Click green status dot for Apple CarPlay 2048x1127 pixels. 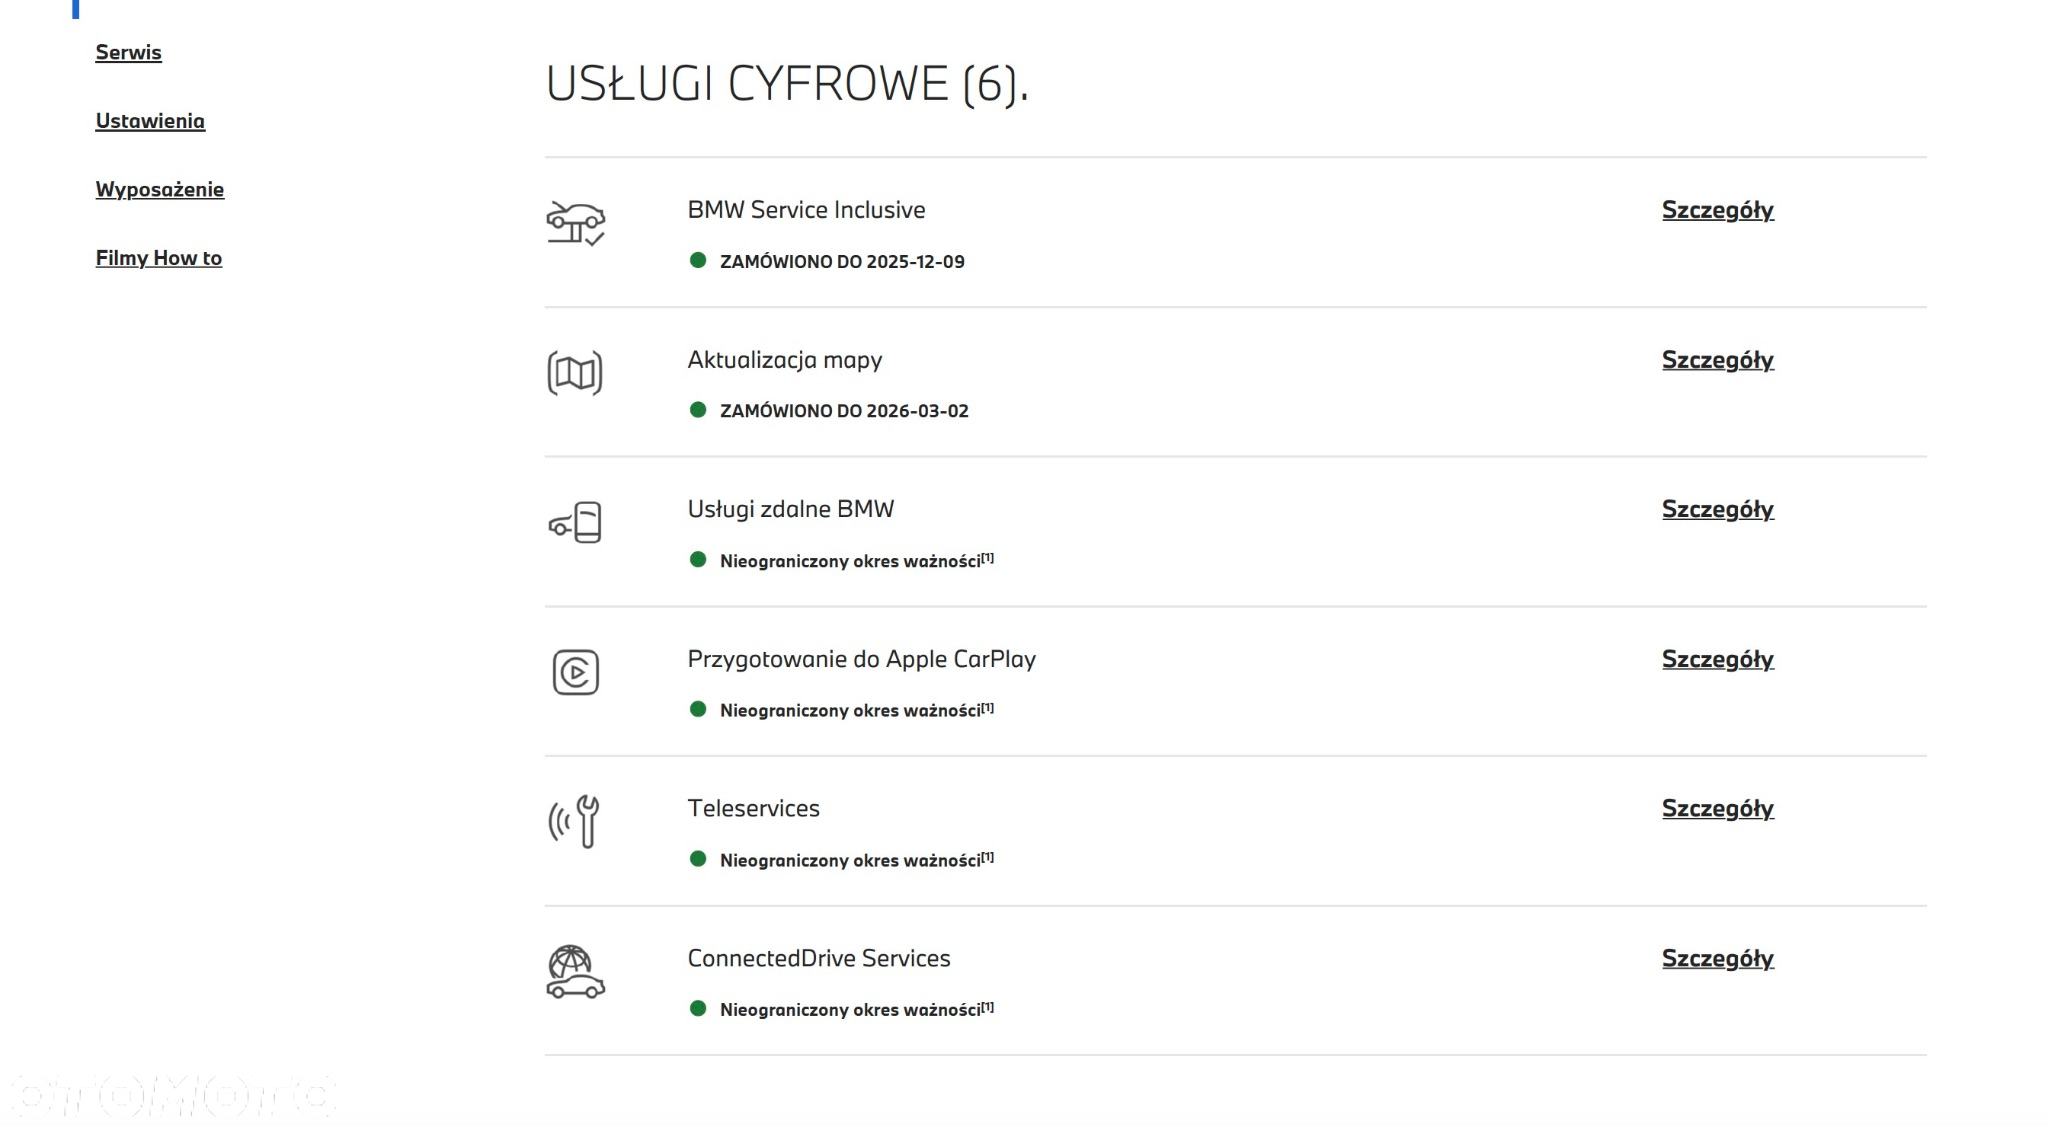coord(698,710)
